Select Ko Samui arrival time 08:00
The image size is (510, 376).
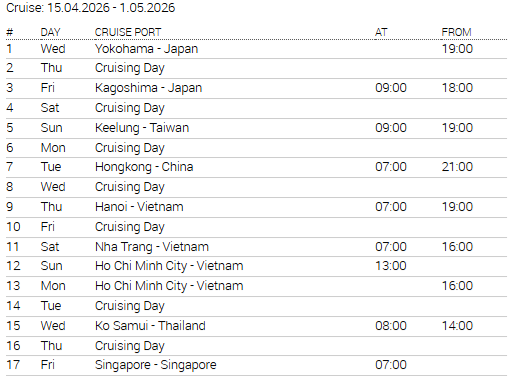391,326
